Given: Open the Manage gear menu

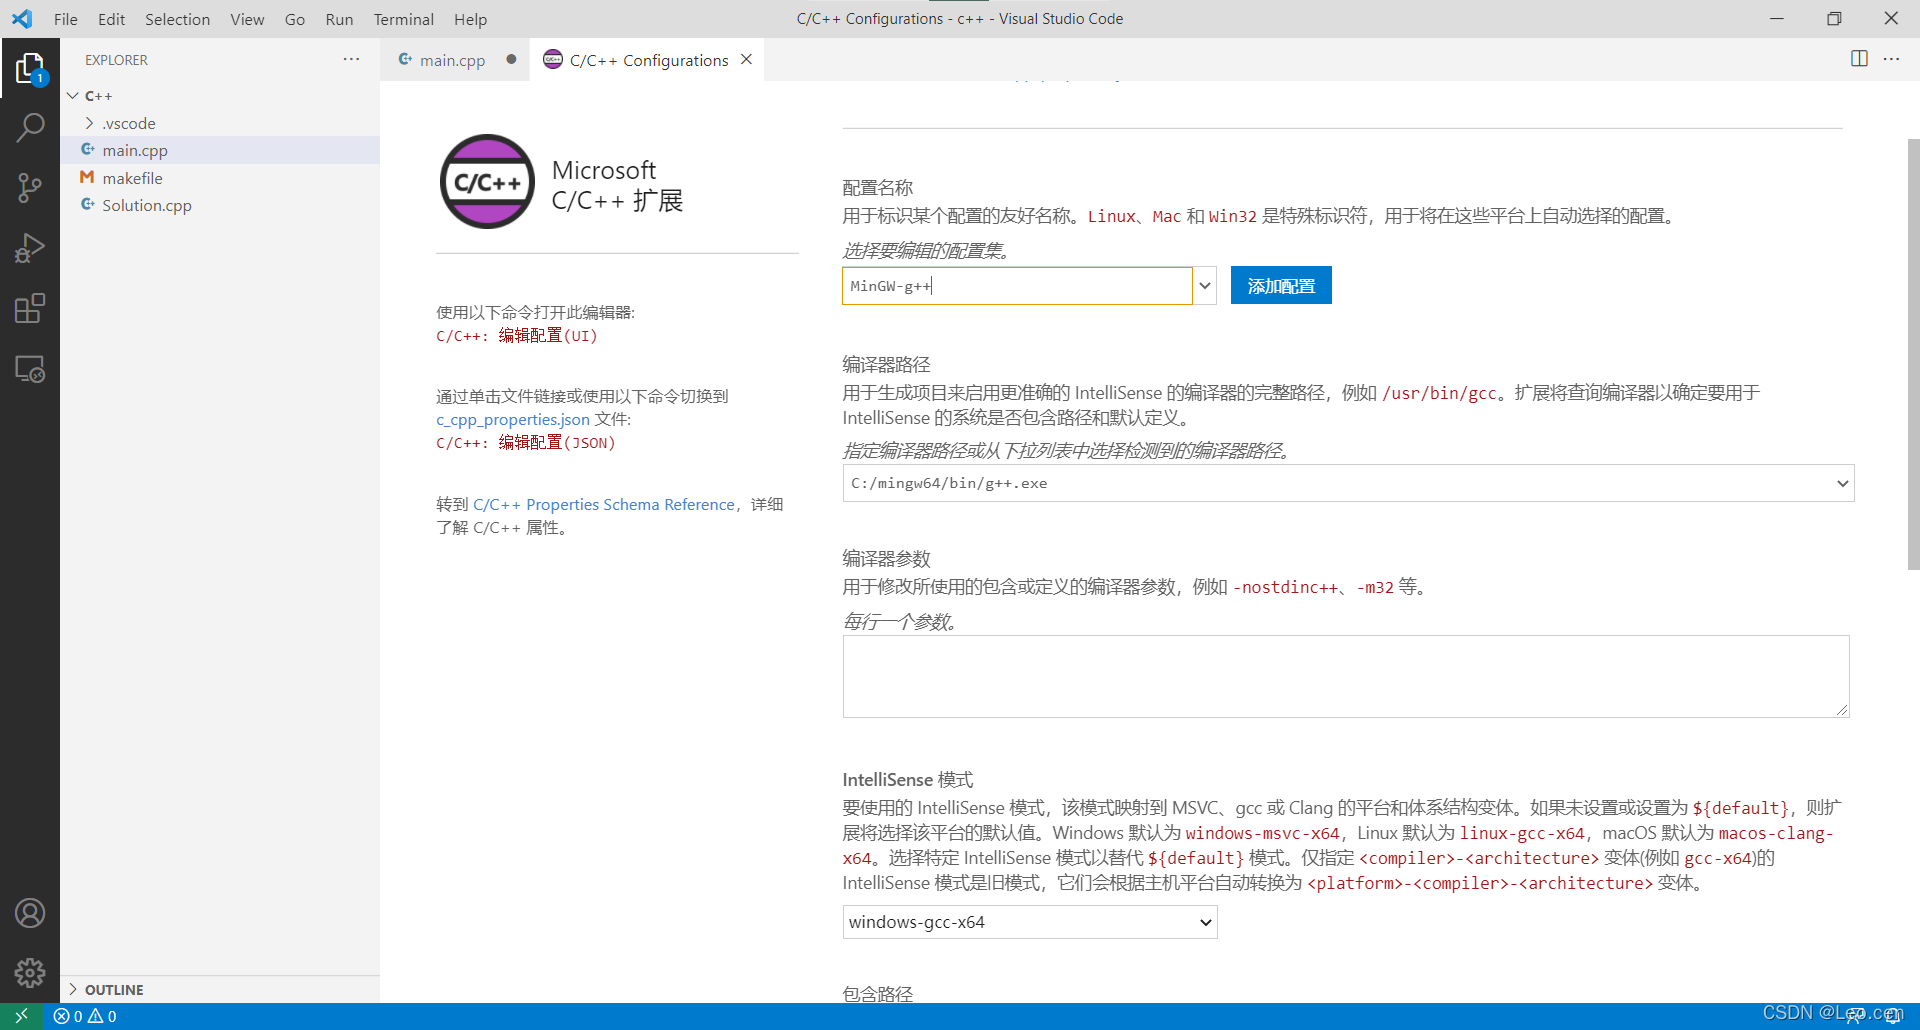Looking at the screenshot, I should click(30, 973).
